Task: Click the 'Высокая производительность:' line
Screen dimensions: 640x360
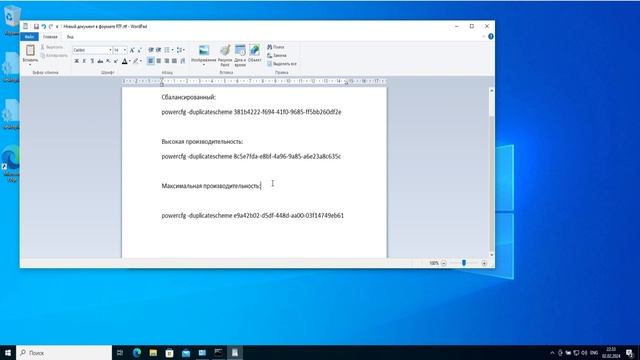Action: 202,142
